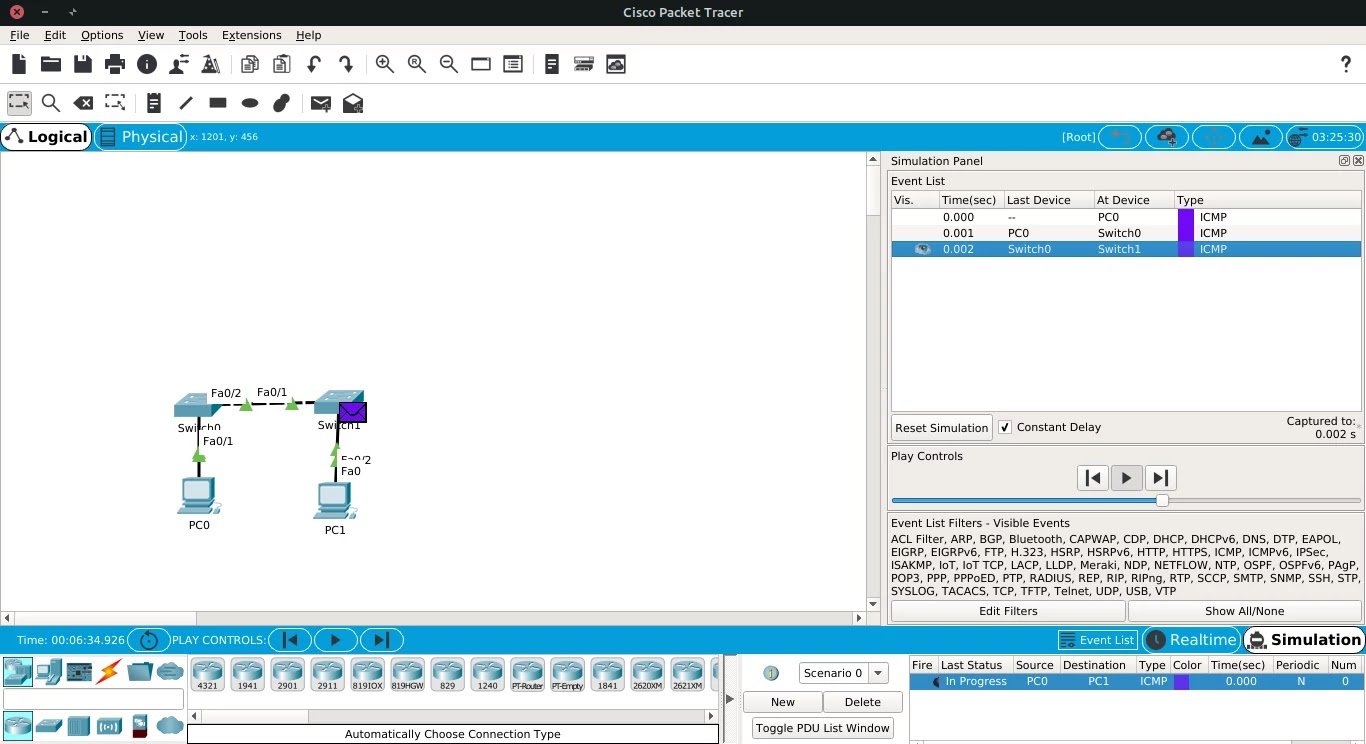This screenshot has width=1366, height=744.
Task: Create a New scenario
Action: pyautogui.click(x=783, y=702)
